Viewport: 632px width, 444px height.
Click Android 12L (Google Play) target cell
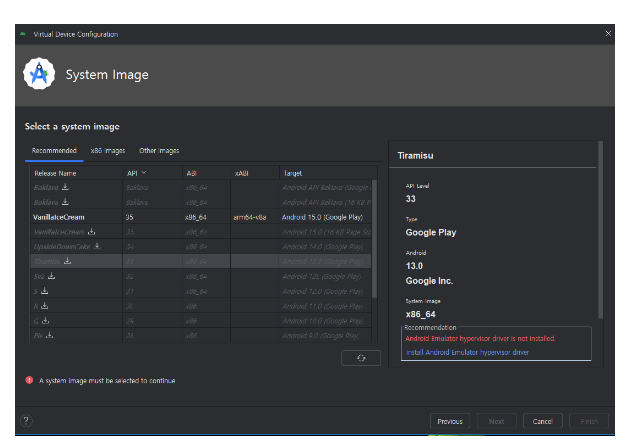pyautogui.click(x=321, y=276)
